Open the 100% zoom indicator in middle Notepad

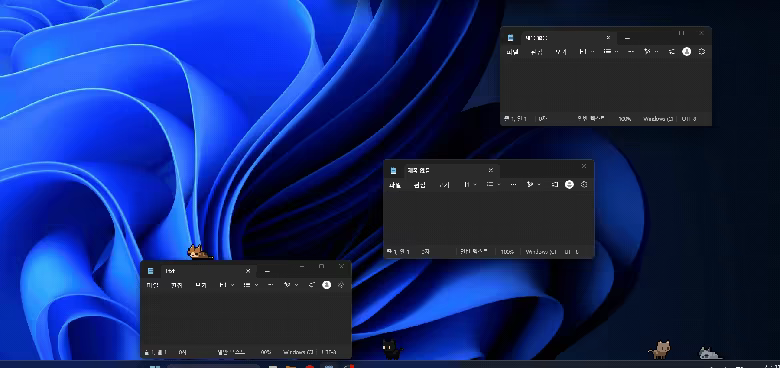507,252
